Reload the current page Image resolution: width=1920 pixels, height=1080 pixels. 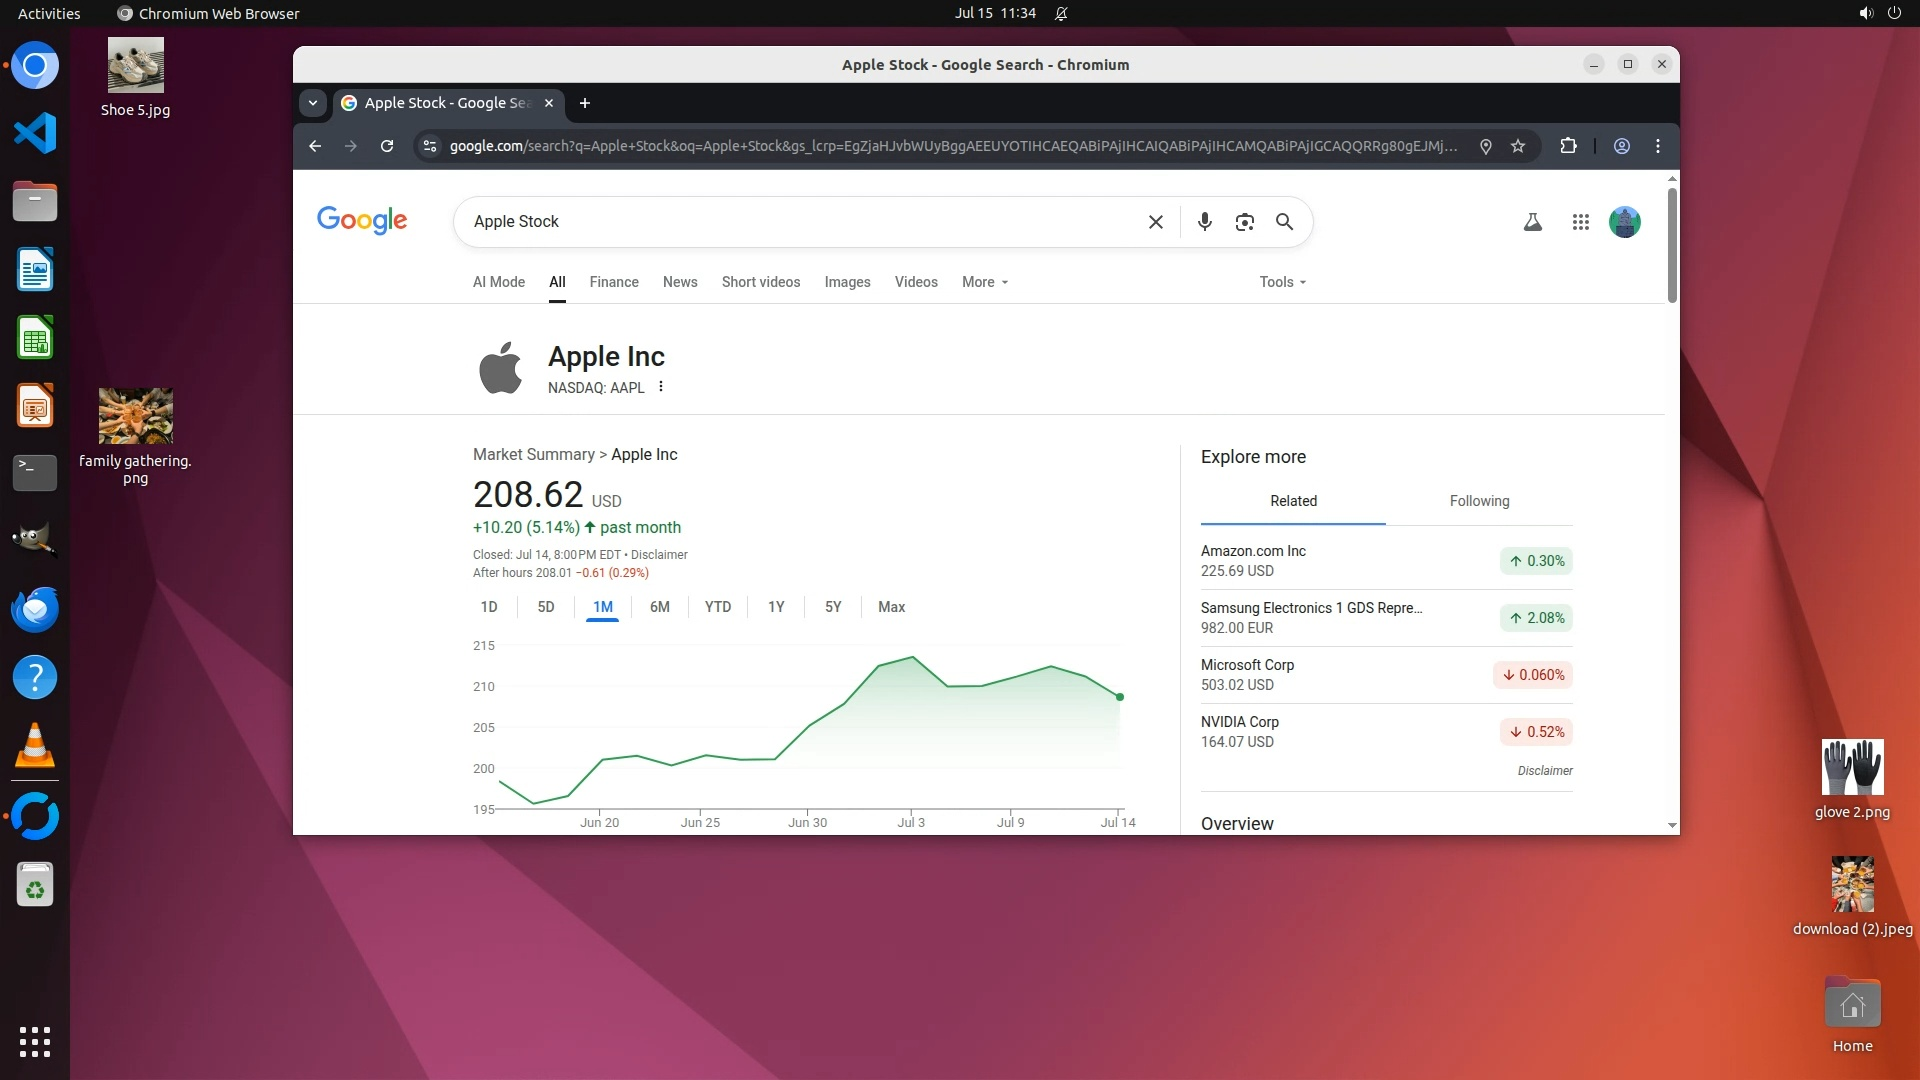click(x=387, y=146)
